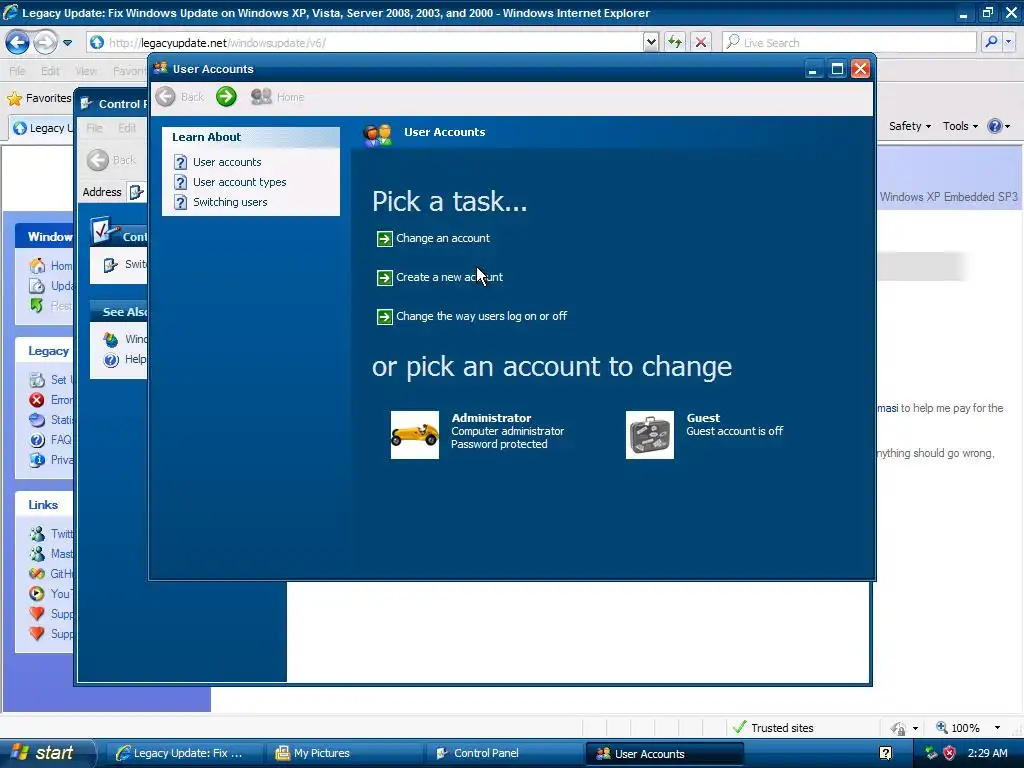The image size is (1024, 768).
Task: Select 'Change the way users log on or off'
Action: click(x=481, y=316)
